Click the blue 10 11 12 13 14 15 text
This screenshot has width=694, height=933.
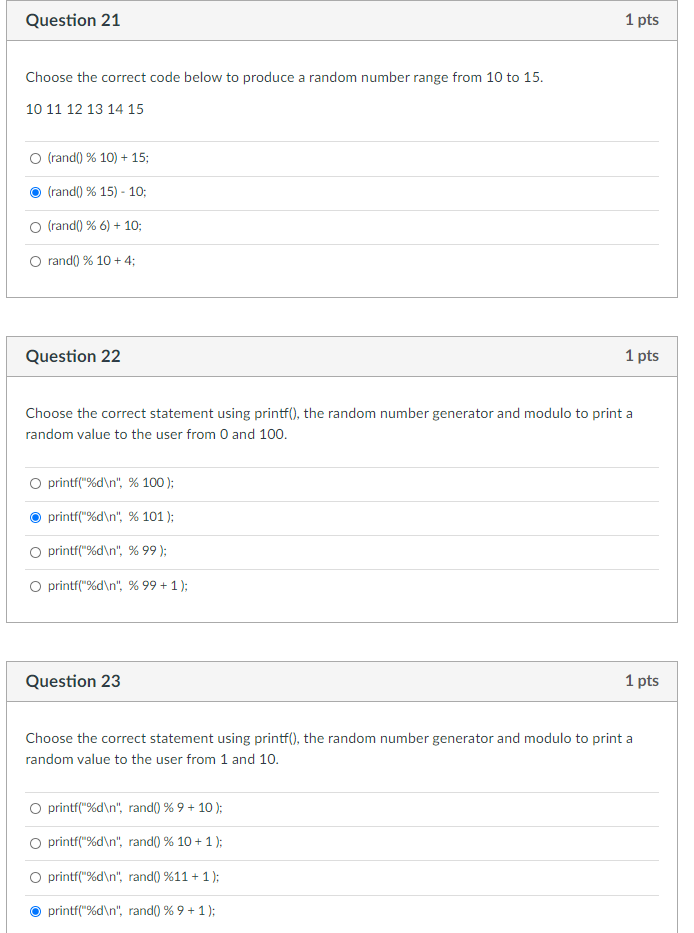click(85, 109)
